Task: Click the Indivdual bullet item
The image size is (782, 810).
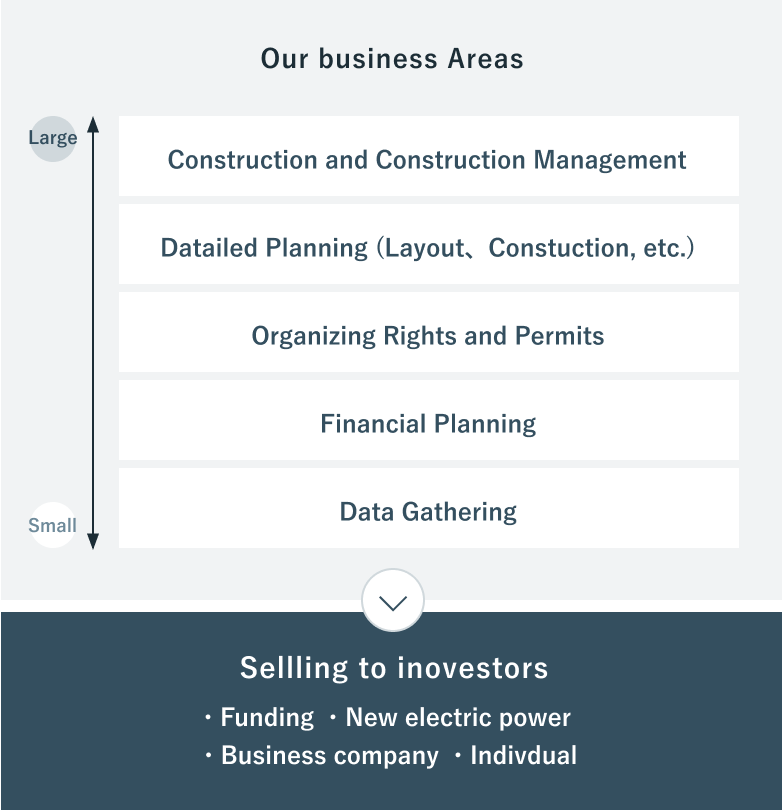Action: 515,755
